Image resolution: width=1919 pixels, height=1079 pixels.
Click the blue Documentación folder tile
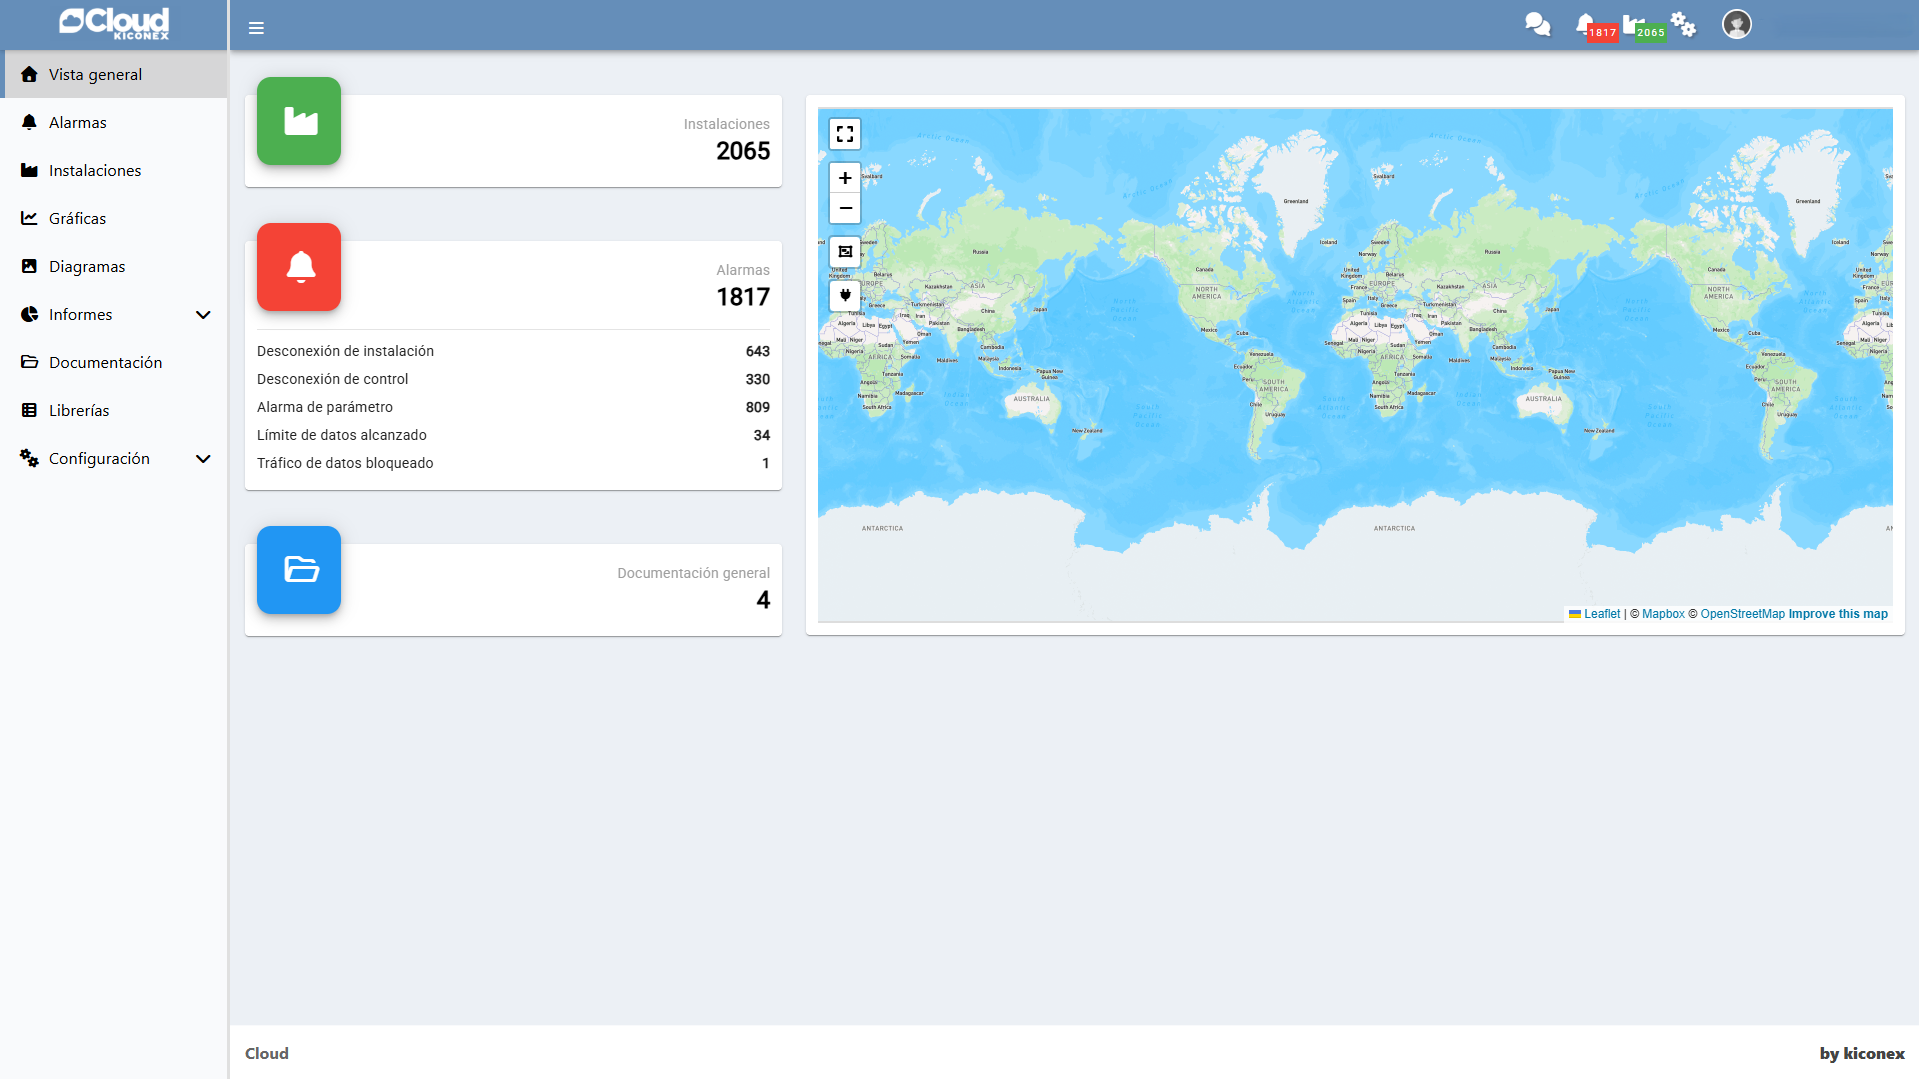299,570
